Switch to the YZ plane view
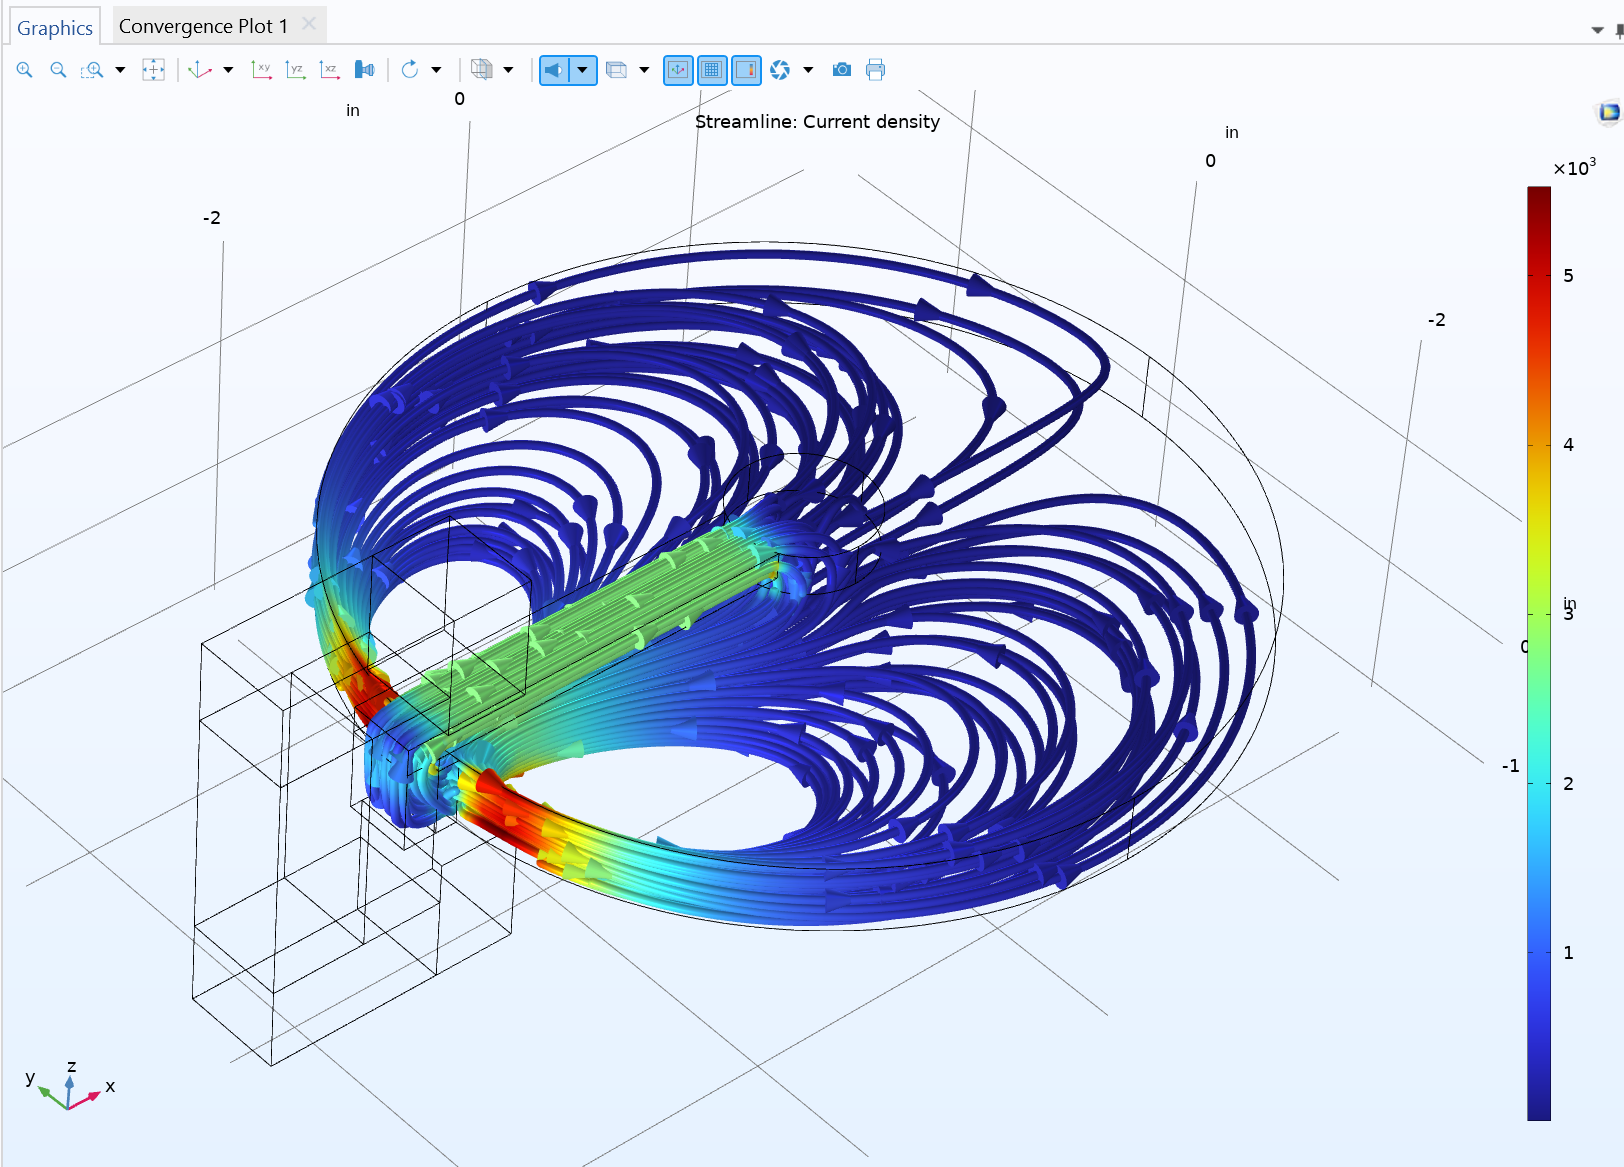The image size is (1624, 1167). pos(295,70)
